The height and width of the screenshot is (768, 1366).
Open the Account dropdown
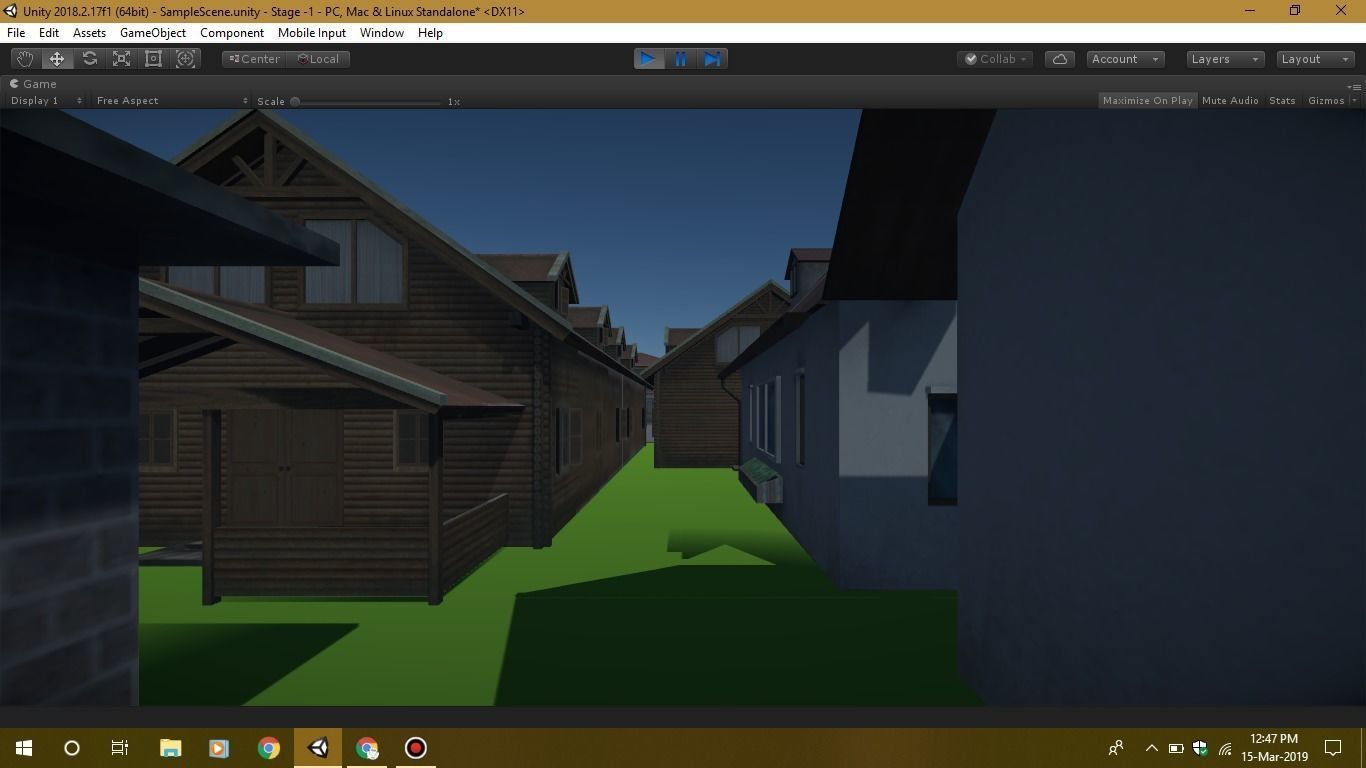point(1125,59)
